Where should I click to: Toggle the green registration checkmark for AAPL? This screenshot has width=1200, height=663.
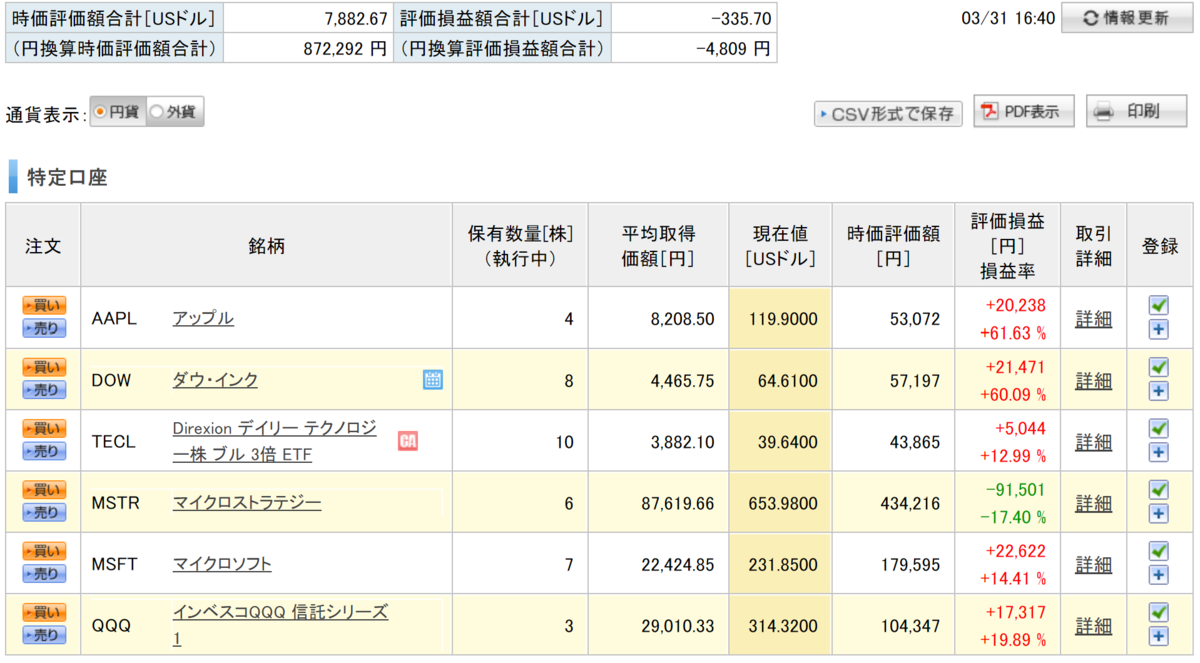(x=1159, y=306)
